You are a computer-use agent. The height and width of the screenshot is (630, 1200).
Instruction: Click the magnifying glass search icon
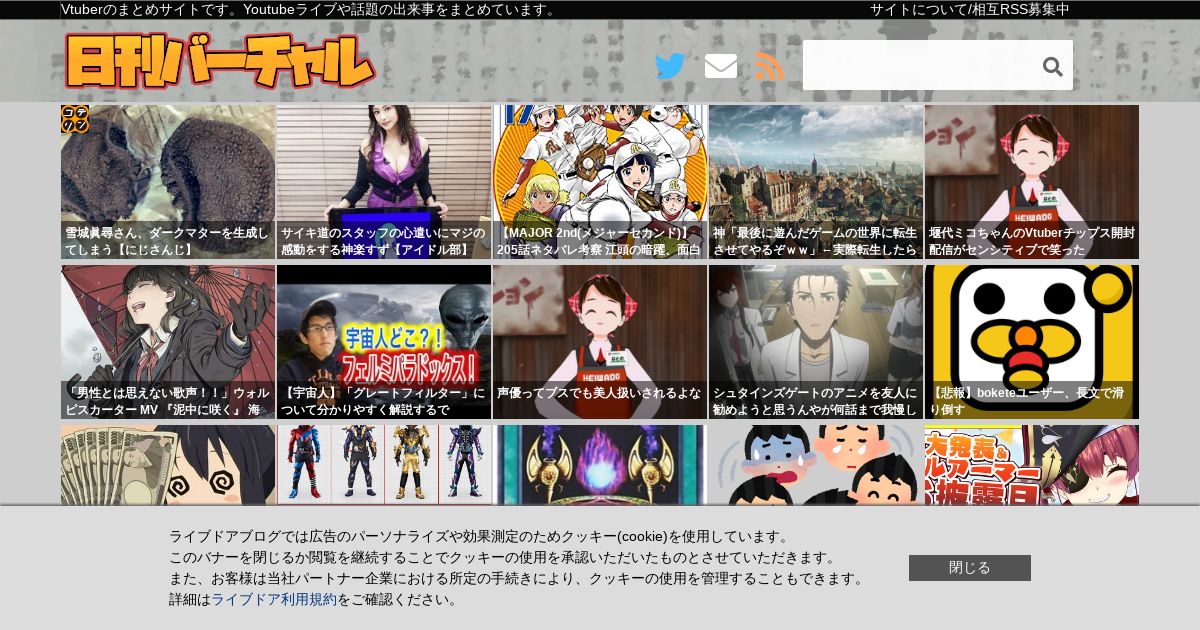click(x=1052, y=66)
